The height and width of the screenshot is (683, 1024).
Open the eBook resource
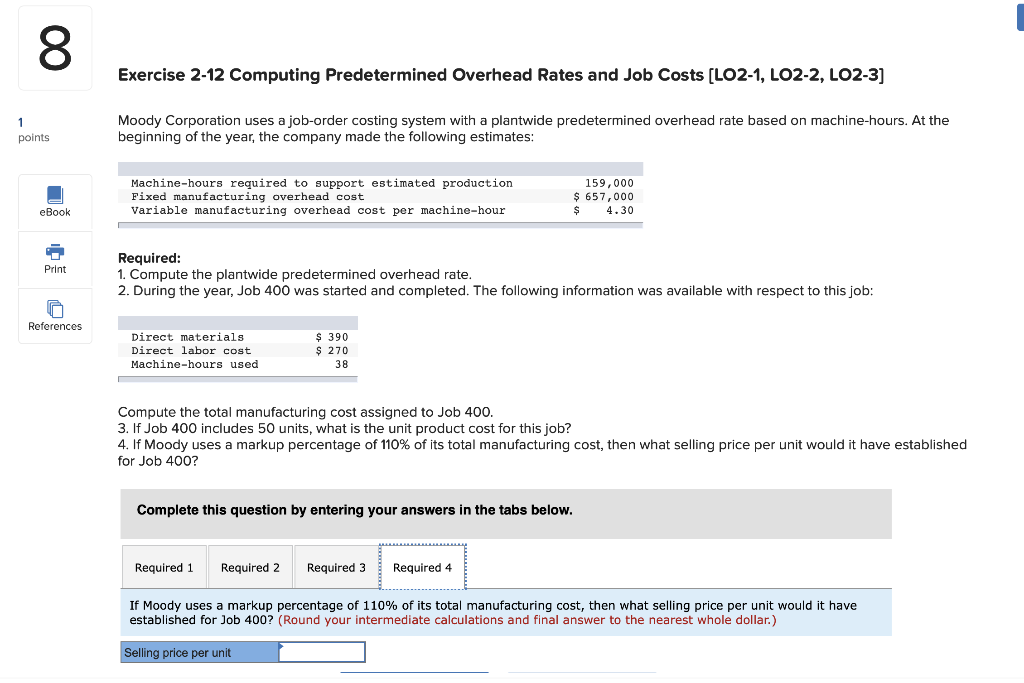55,202
